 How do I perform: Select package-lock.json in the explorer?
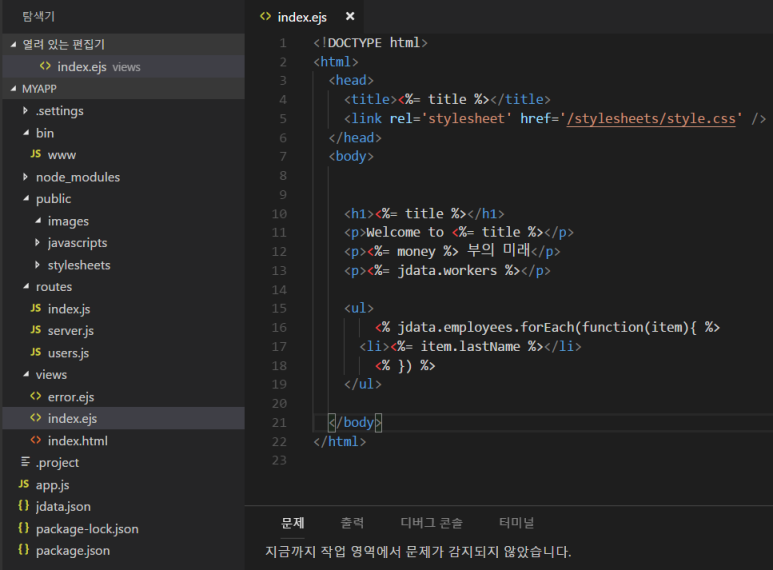86,529
